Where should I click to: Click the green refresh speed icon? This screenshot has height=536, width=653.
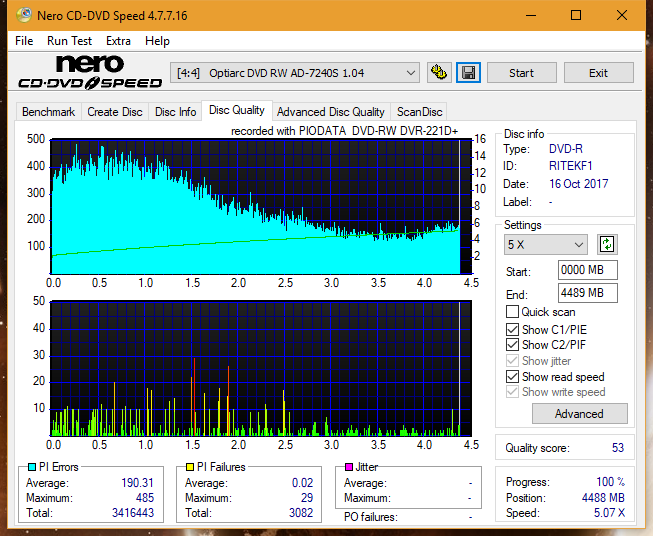(607, 244)
